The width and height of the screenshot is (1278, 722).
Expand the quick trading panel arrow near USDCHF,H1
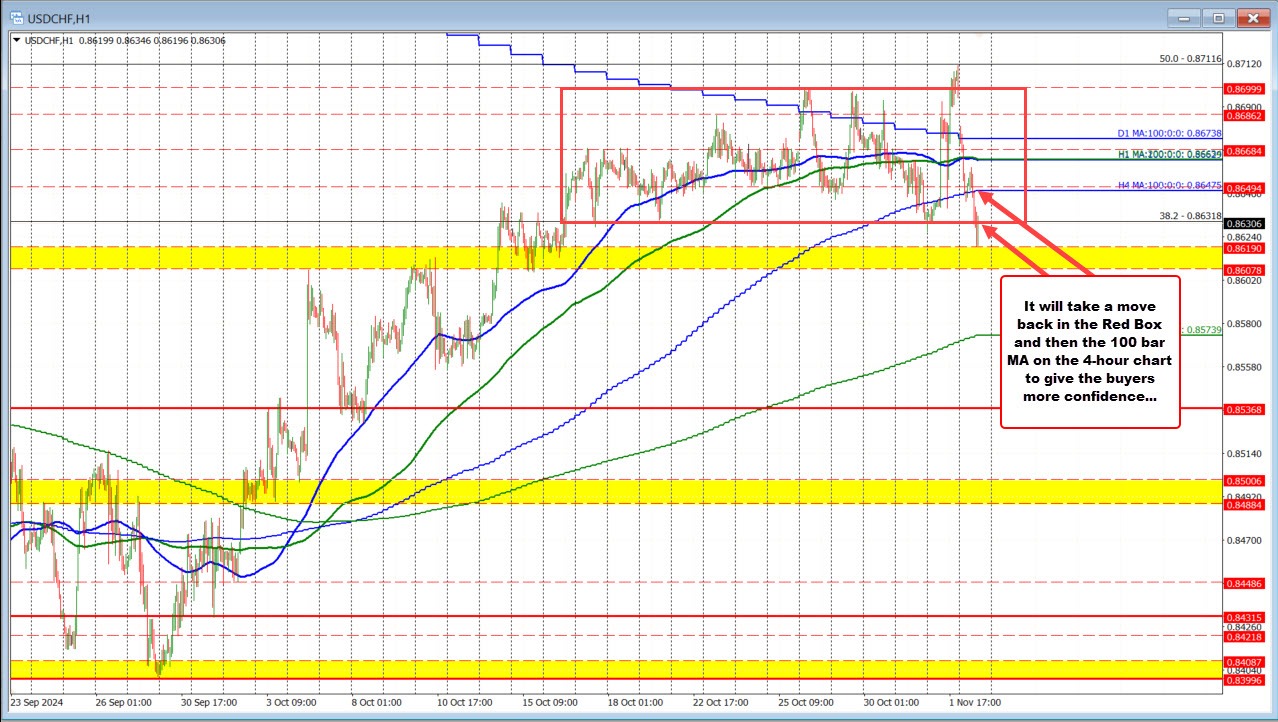coord(16,41)
